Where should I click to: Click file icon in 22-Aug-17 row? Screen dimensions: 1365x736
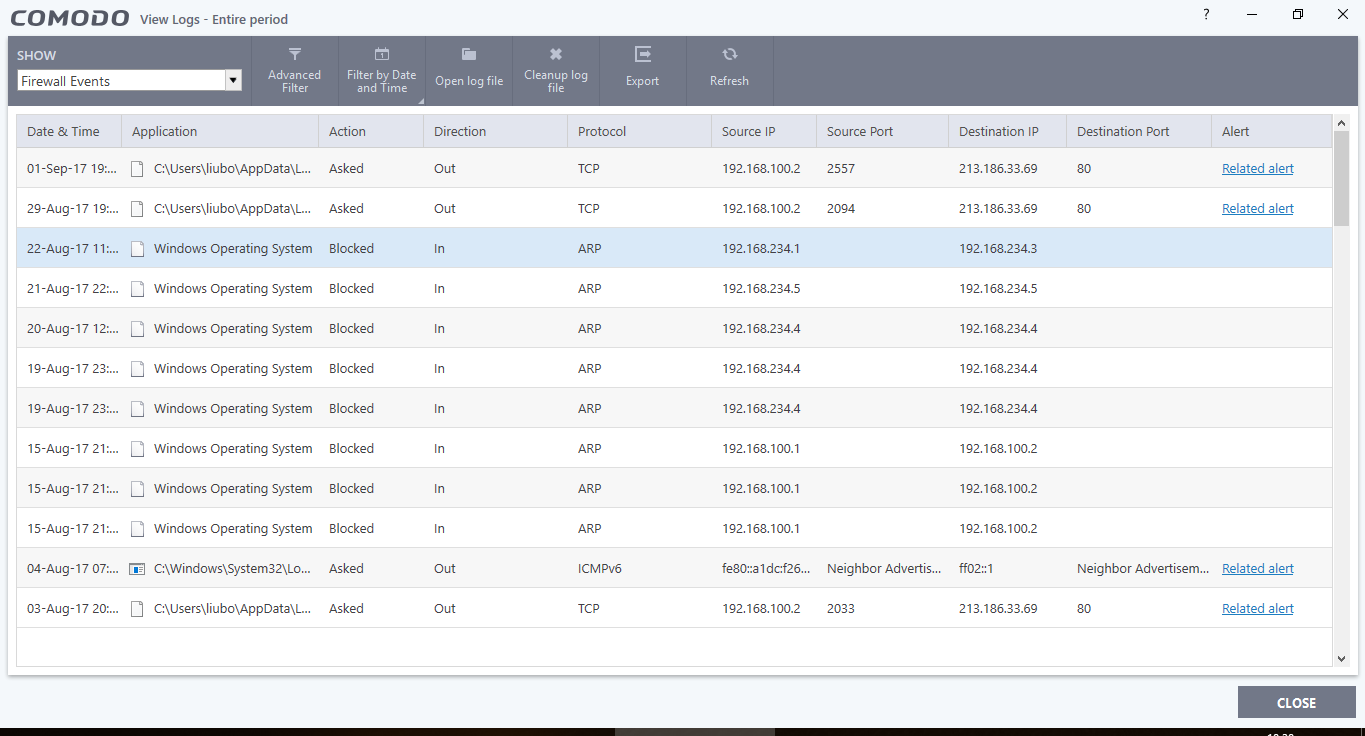tap(138, 249)
